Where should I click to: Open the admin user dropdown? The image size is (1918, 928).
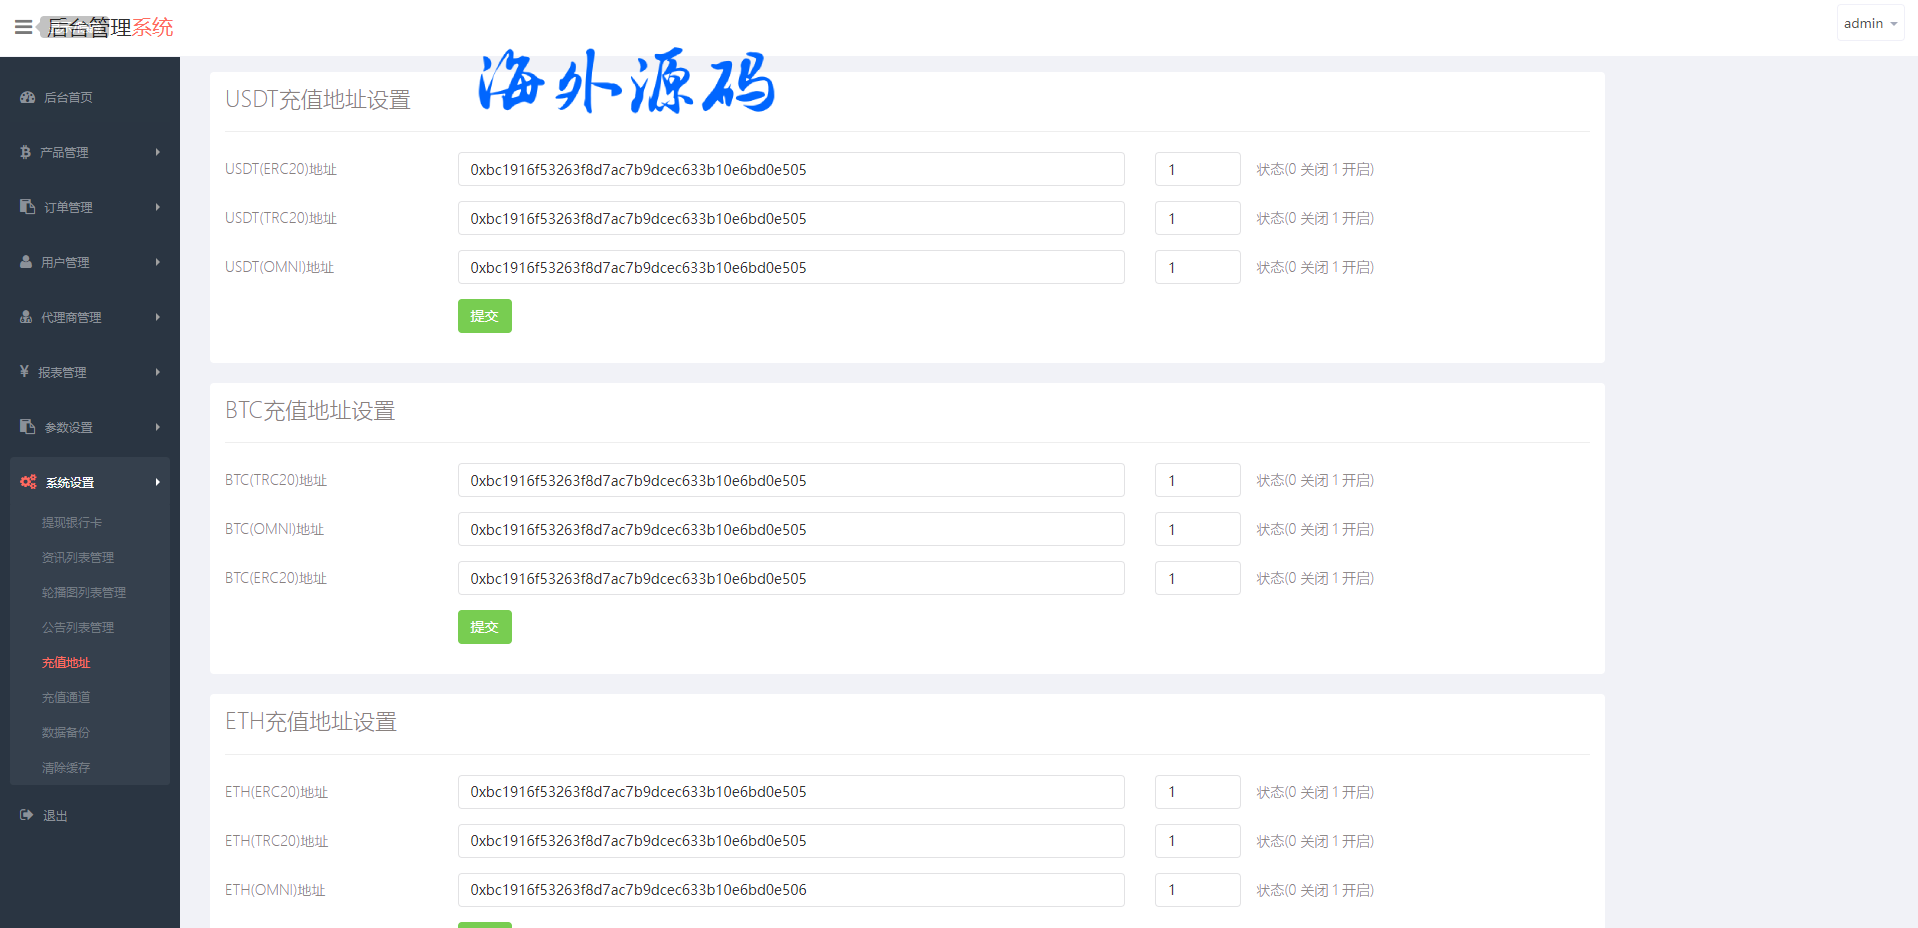pyautogui.click(x=1869, y=23)
